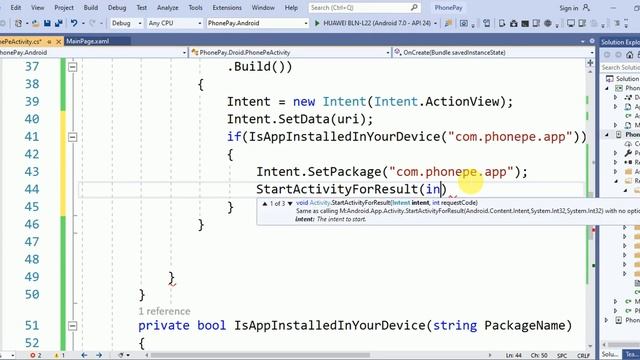
Task: Close the PhonePeActivity.cs tab
Action: tap(58, 41)
